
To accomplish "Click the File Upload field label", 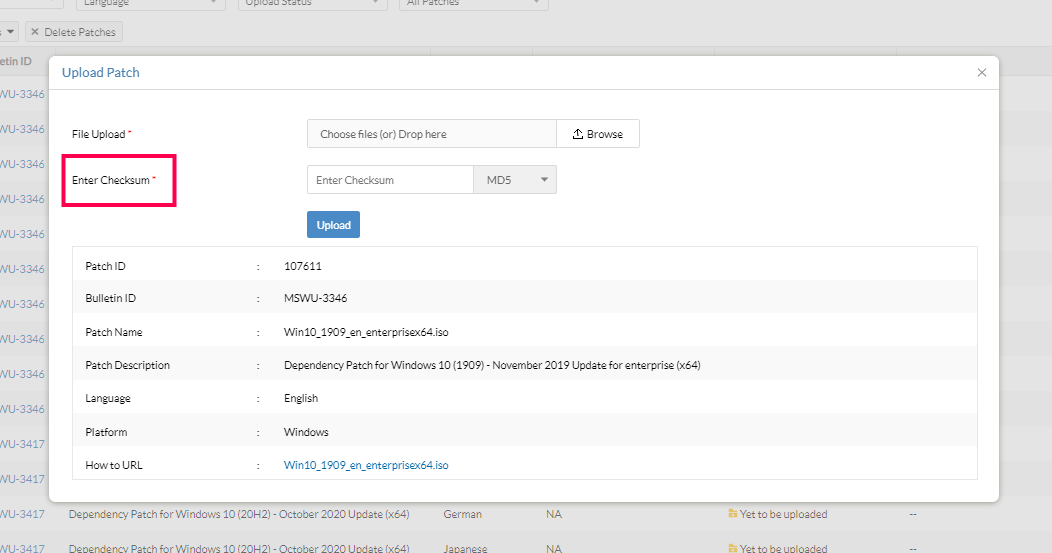I will (99, 134).
